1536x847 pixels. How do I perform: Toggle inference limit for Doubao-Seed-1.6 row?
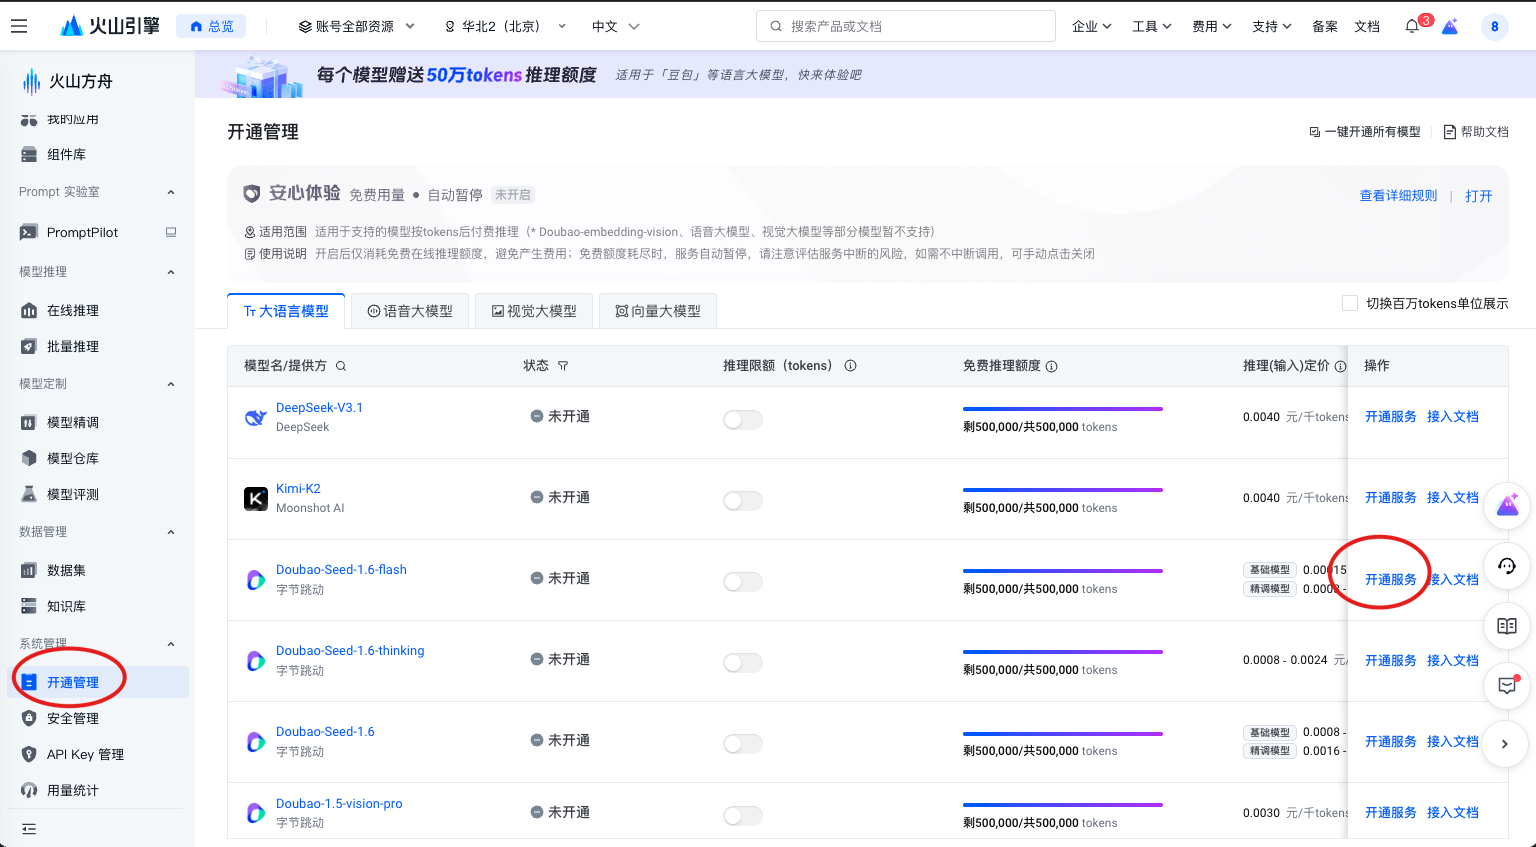click(x=743, y=743)
